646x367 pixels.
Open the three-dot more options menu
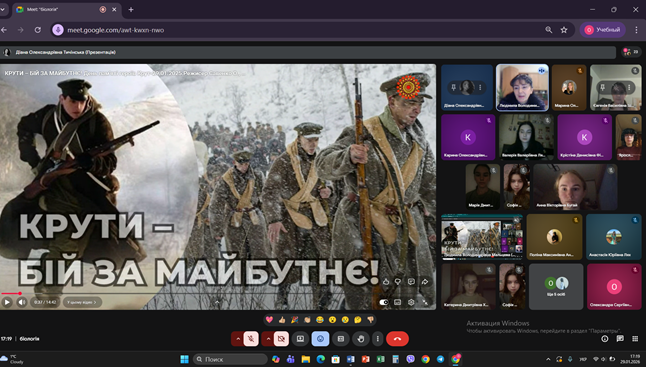tap(378, 339)
